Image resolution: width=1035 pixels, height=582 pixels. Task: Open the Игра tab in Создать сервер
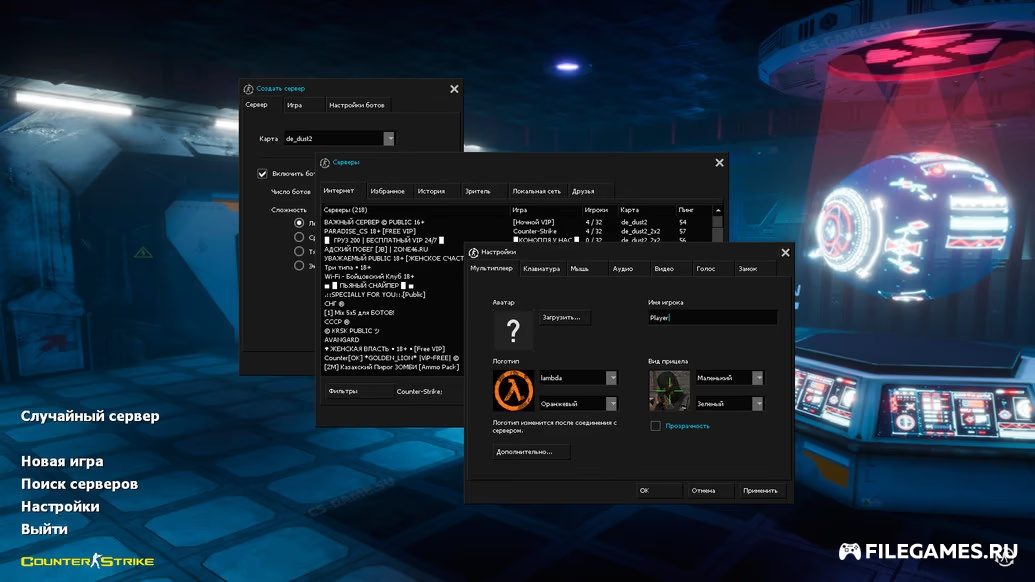tap(303, 105)
